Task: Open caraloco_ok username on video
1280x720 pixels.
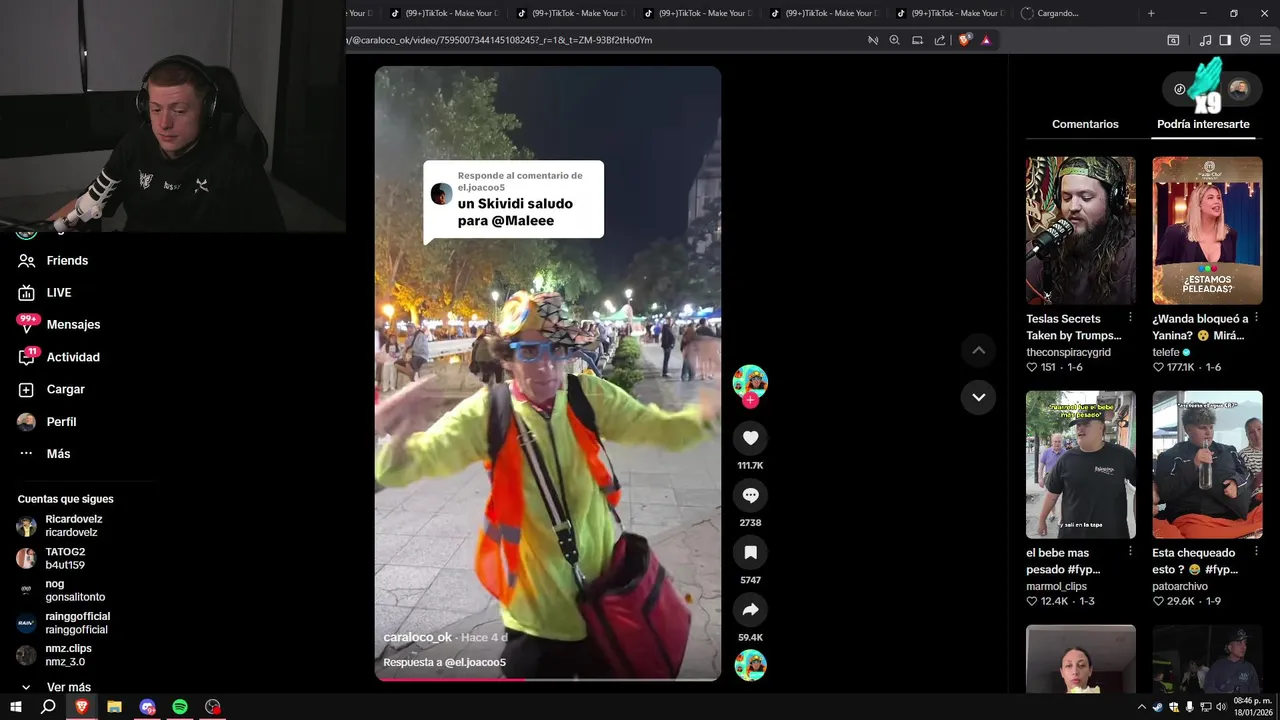Action: [418, 637]
